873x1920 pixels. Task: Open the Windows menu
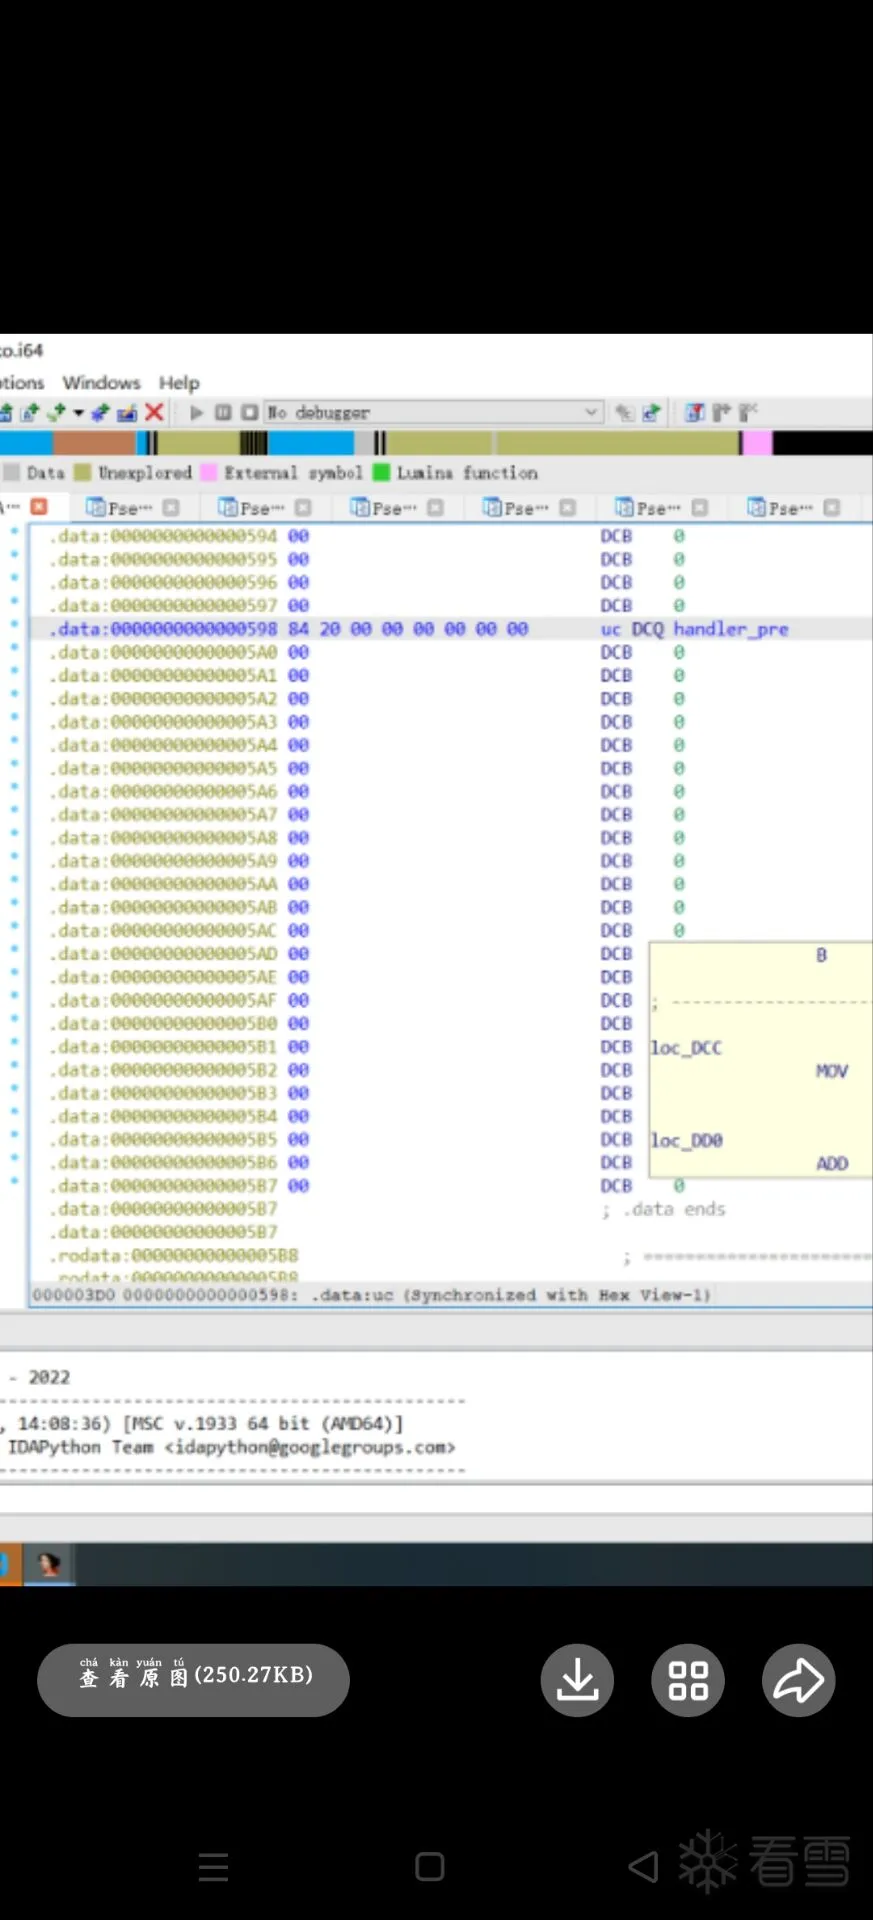click(101, 383)
